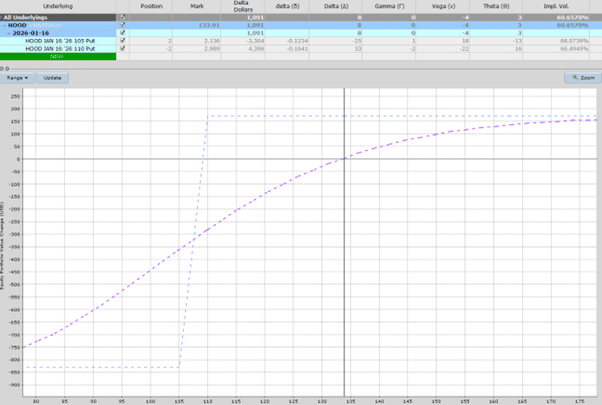The height and width of the screenshot is (405, 602).
Task: Open the Range dropdown
Action: click(17, 77)
